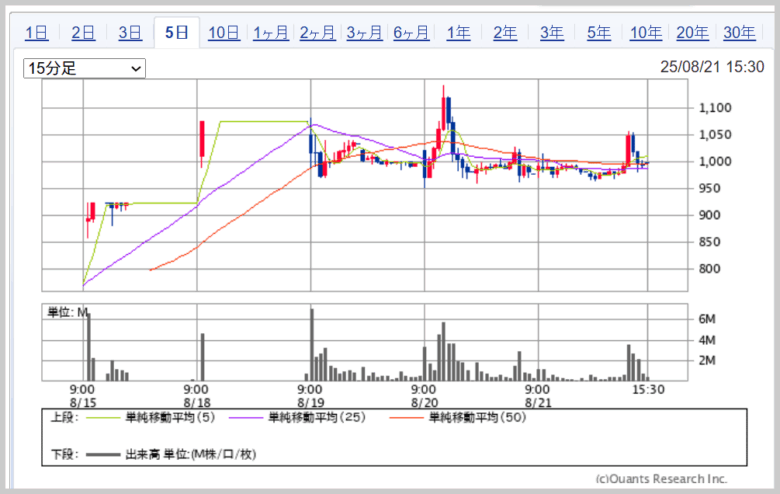Select the 2日 period tab

click(83, 33)
